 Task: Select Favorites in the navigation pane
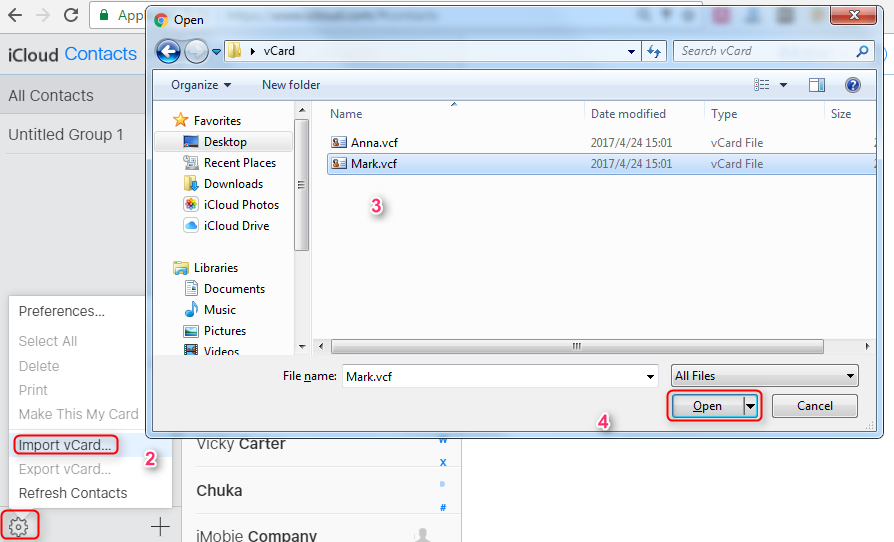coord(217,121)
